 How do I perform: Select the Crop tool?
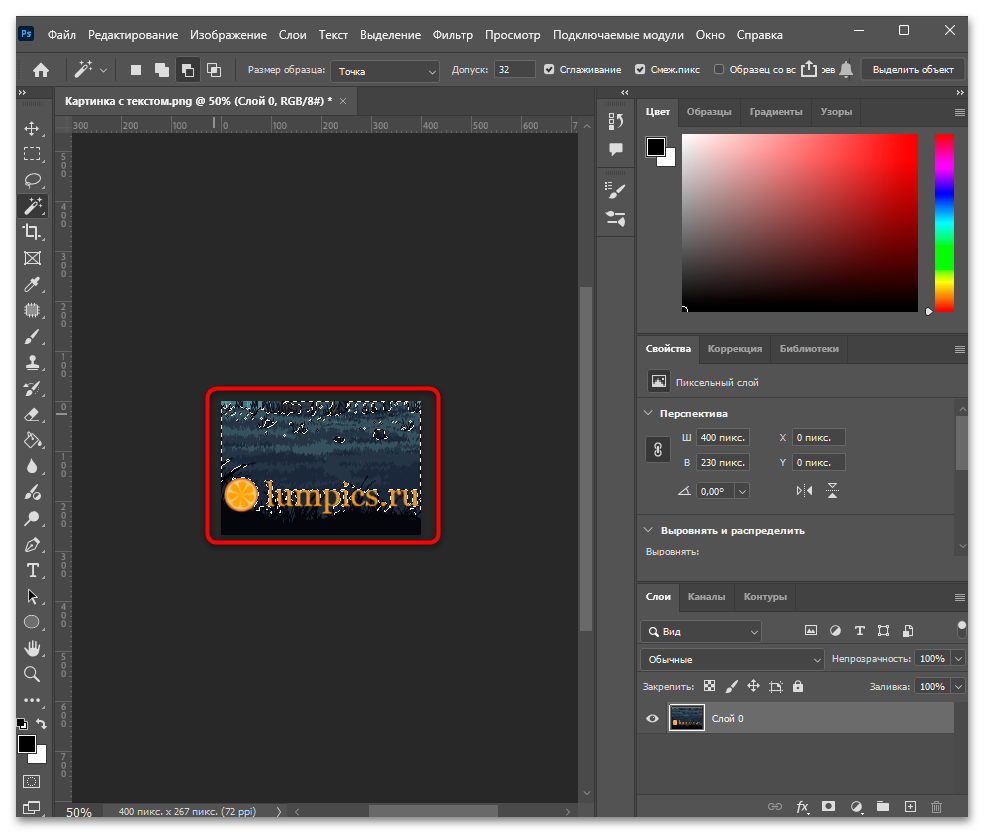tap(32, 232)
